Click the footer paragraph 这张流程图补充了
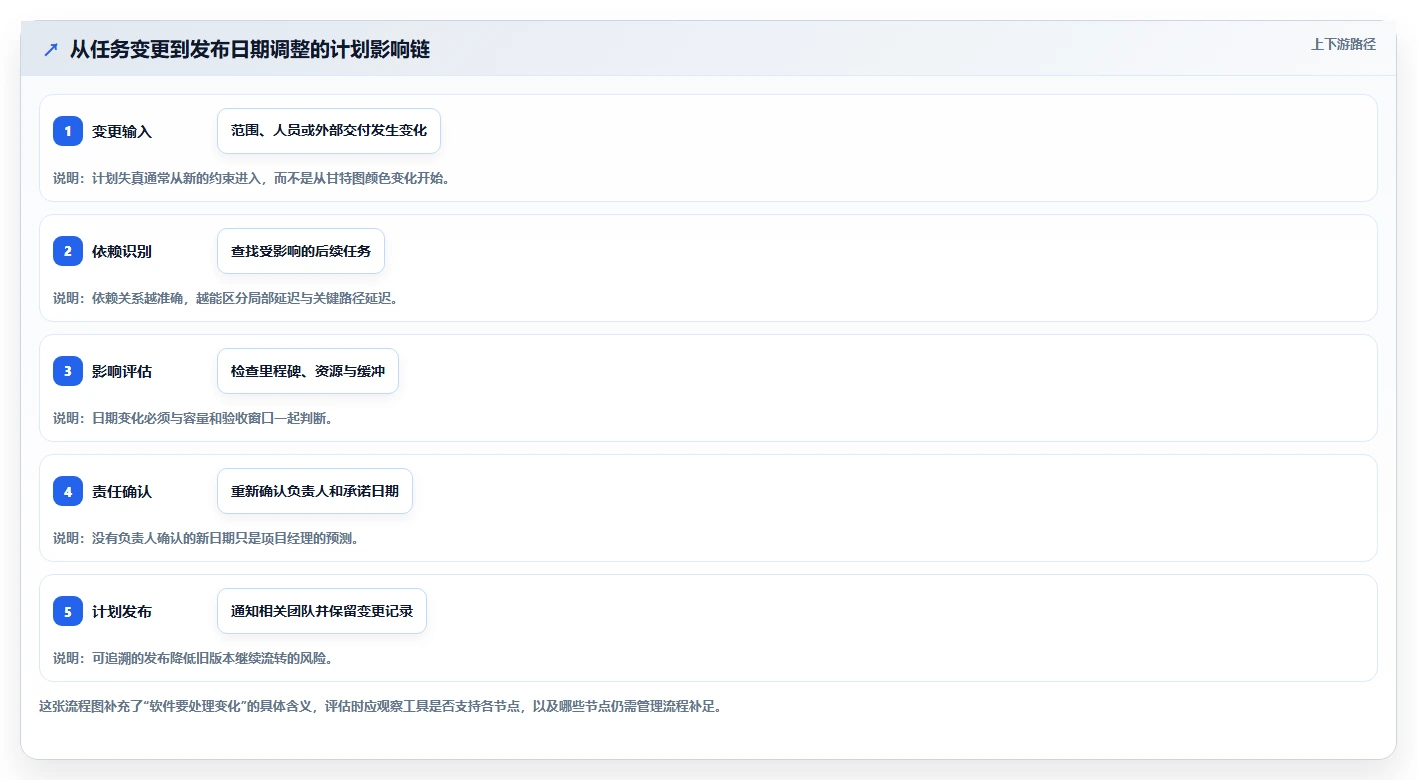Screen dimensions: 1417x780 click(x=380, y=706)
